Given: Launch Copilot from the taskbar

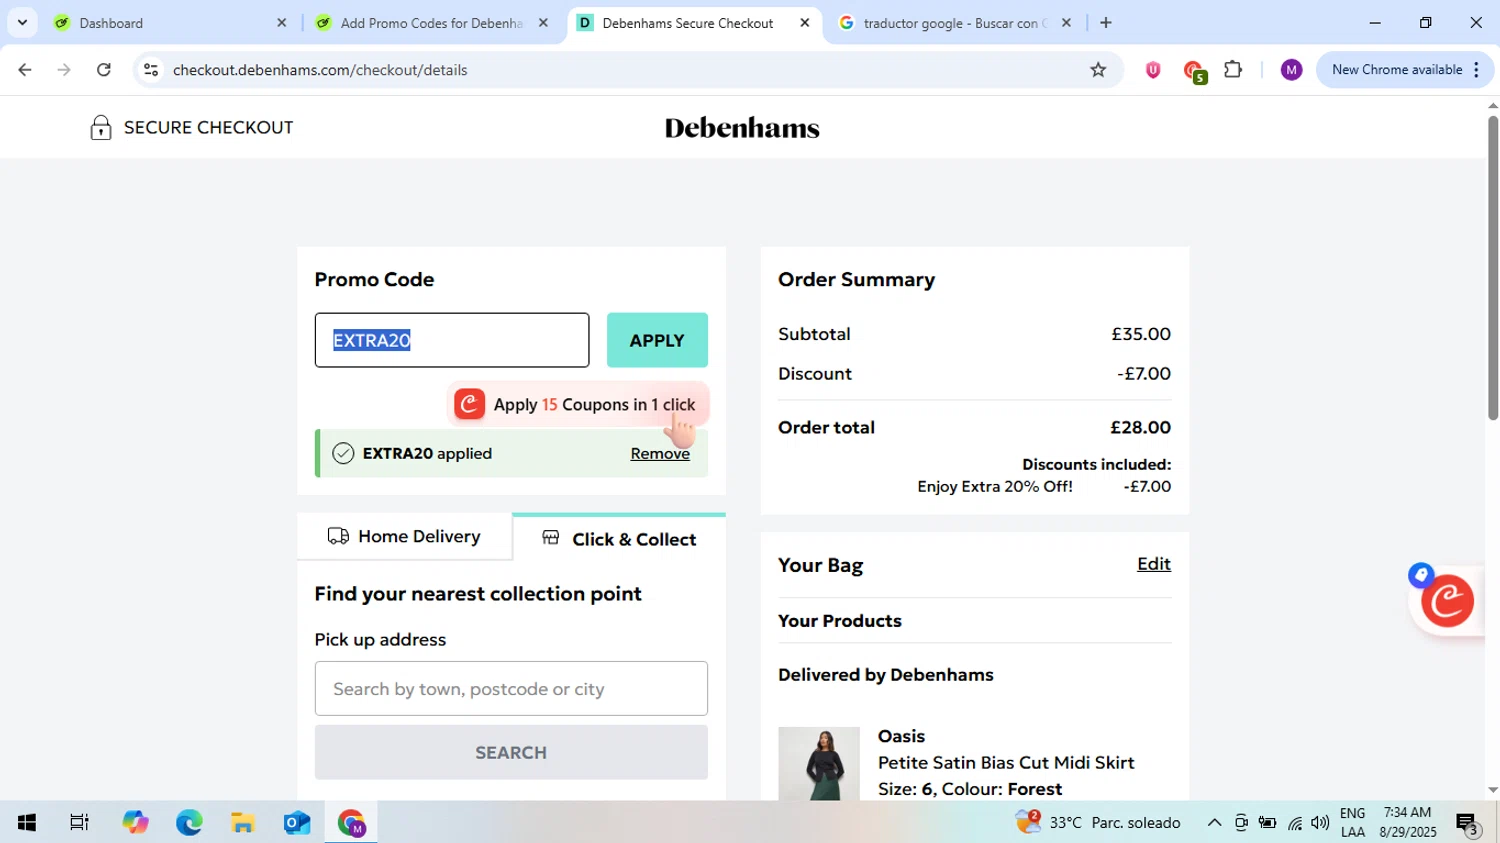Looking at the screenshot, I should 135,823.
